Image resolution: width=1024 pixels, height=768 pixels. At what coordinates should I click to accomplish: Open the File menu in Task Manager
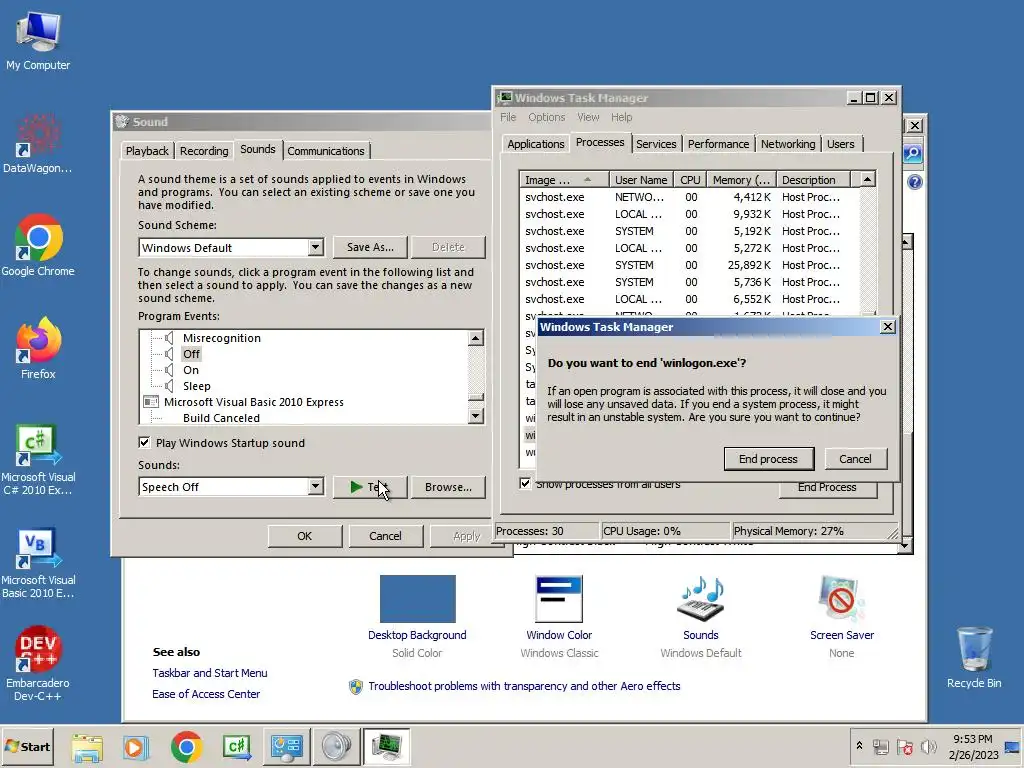pos(508,117)
